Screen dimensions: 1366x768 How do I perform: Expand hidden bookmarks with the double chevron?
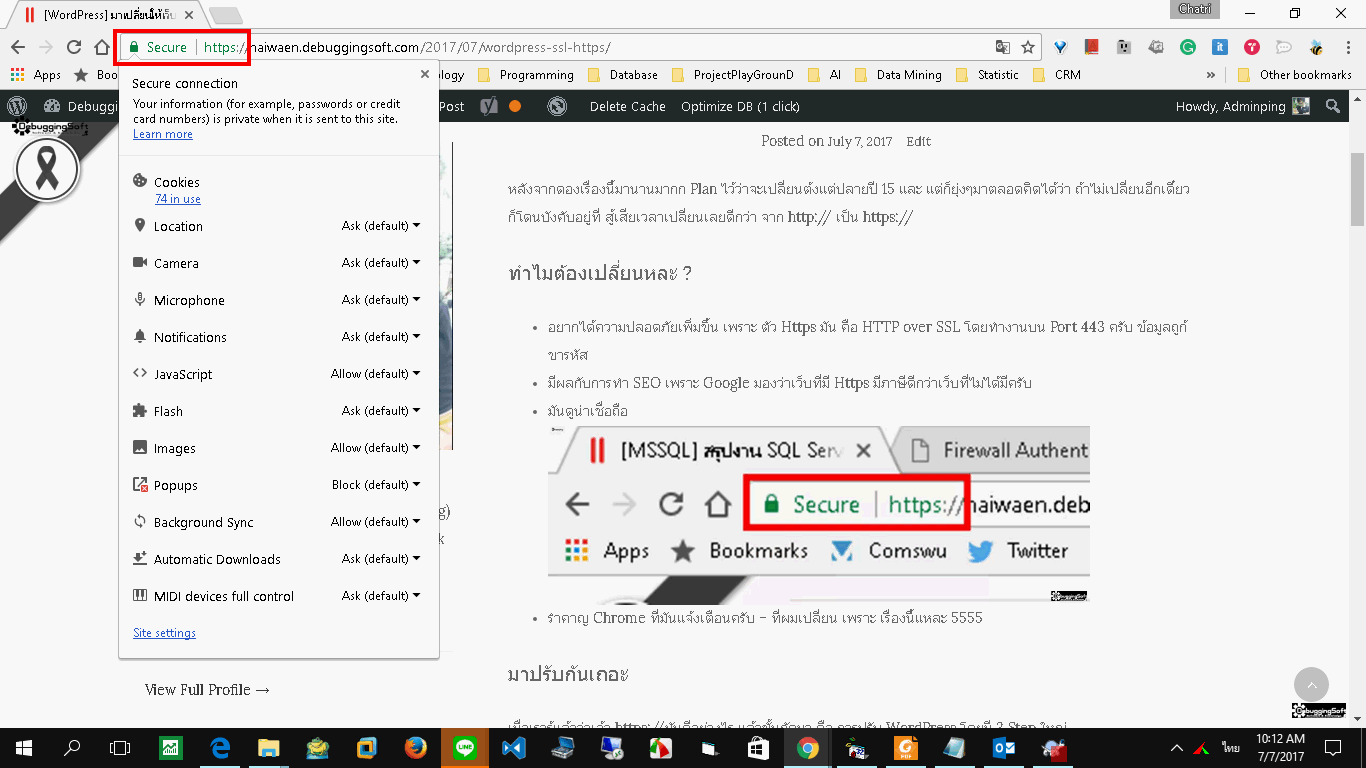click(1211, 75)
